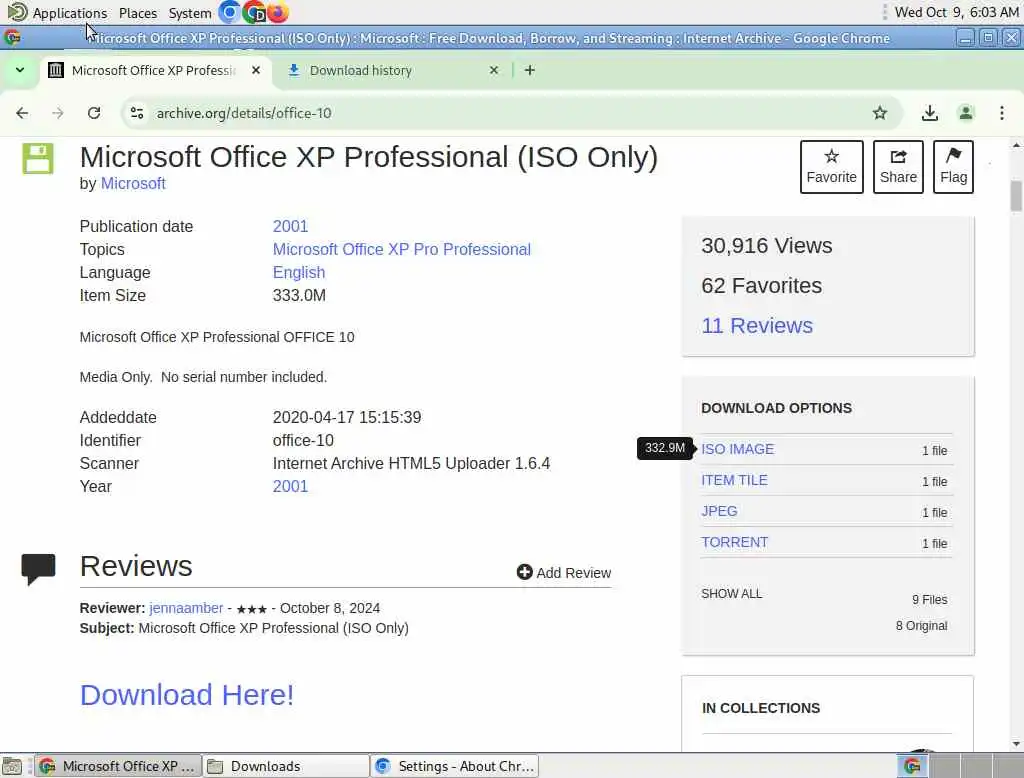
Task: Click the scrollbar down arrow
Action: pyautogui.click(x=1016, y=743)
